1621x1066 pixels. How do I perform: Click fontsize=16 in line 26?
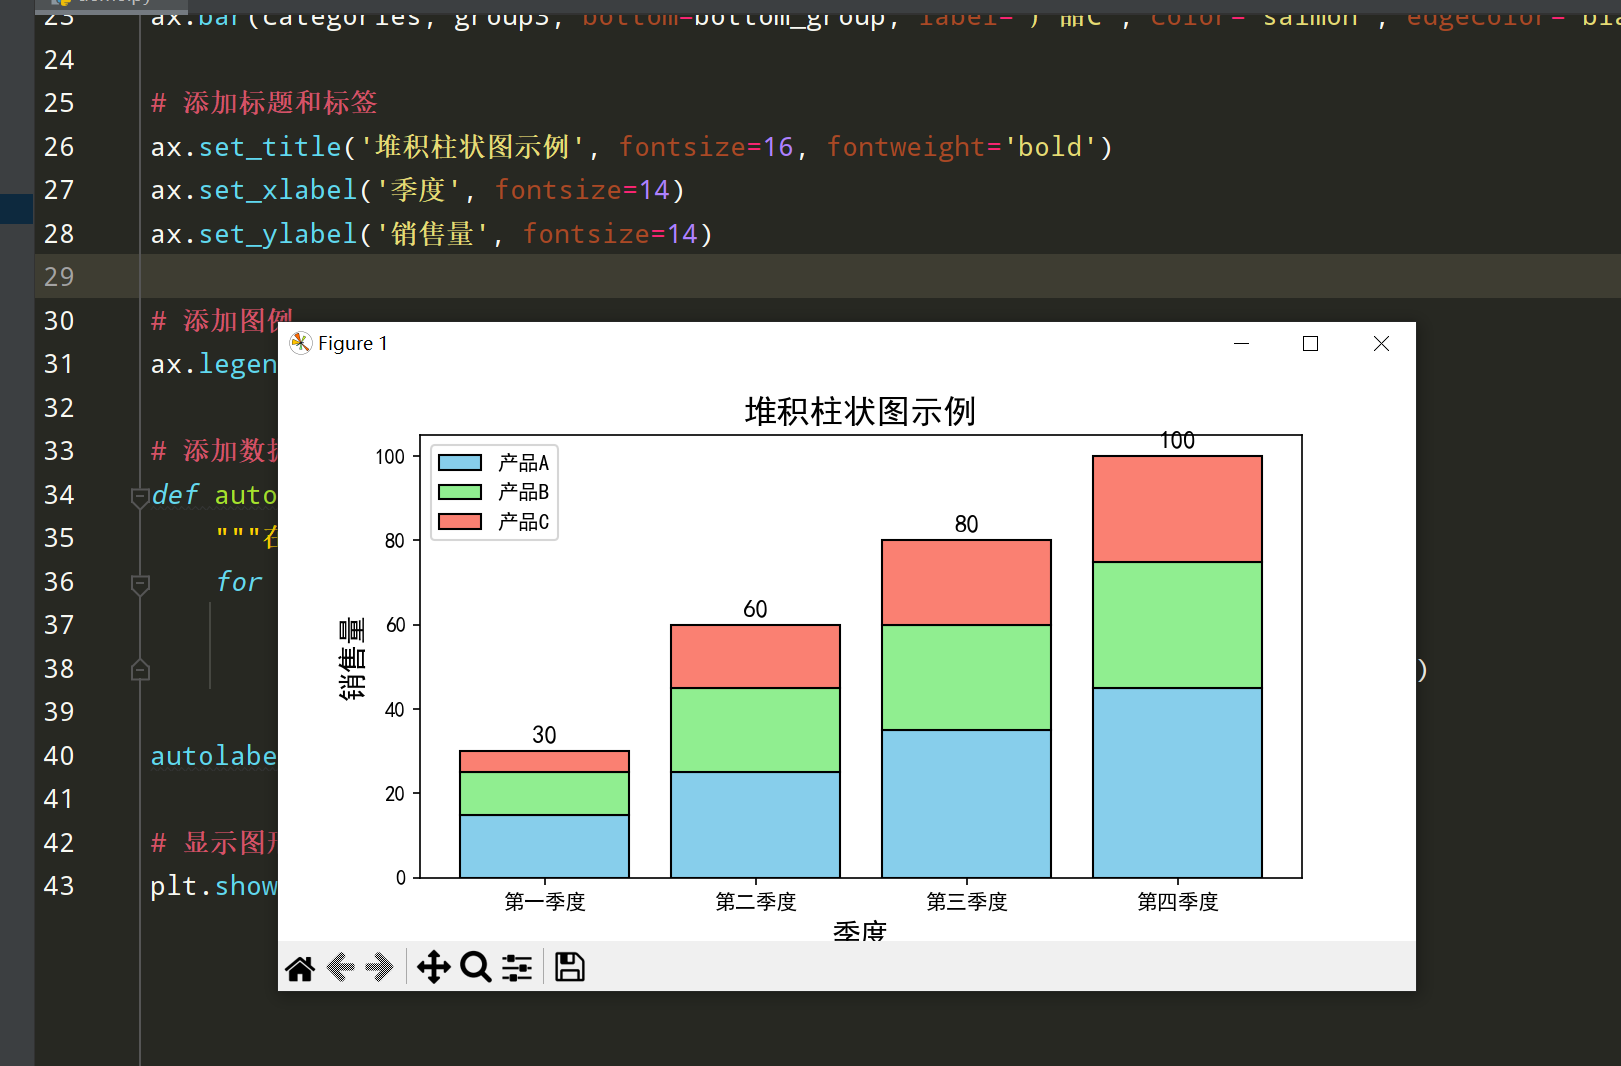[706, 147]
